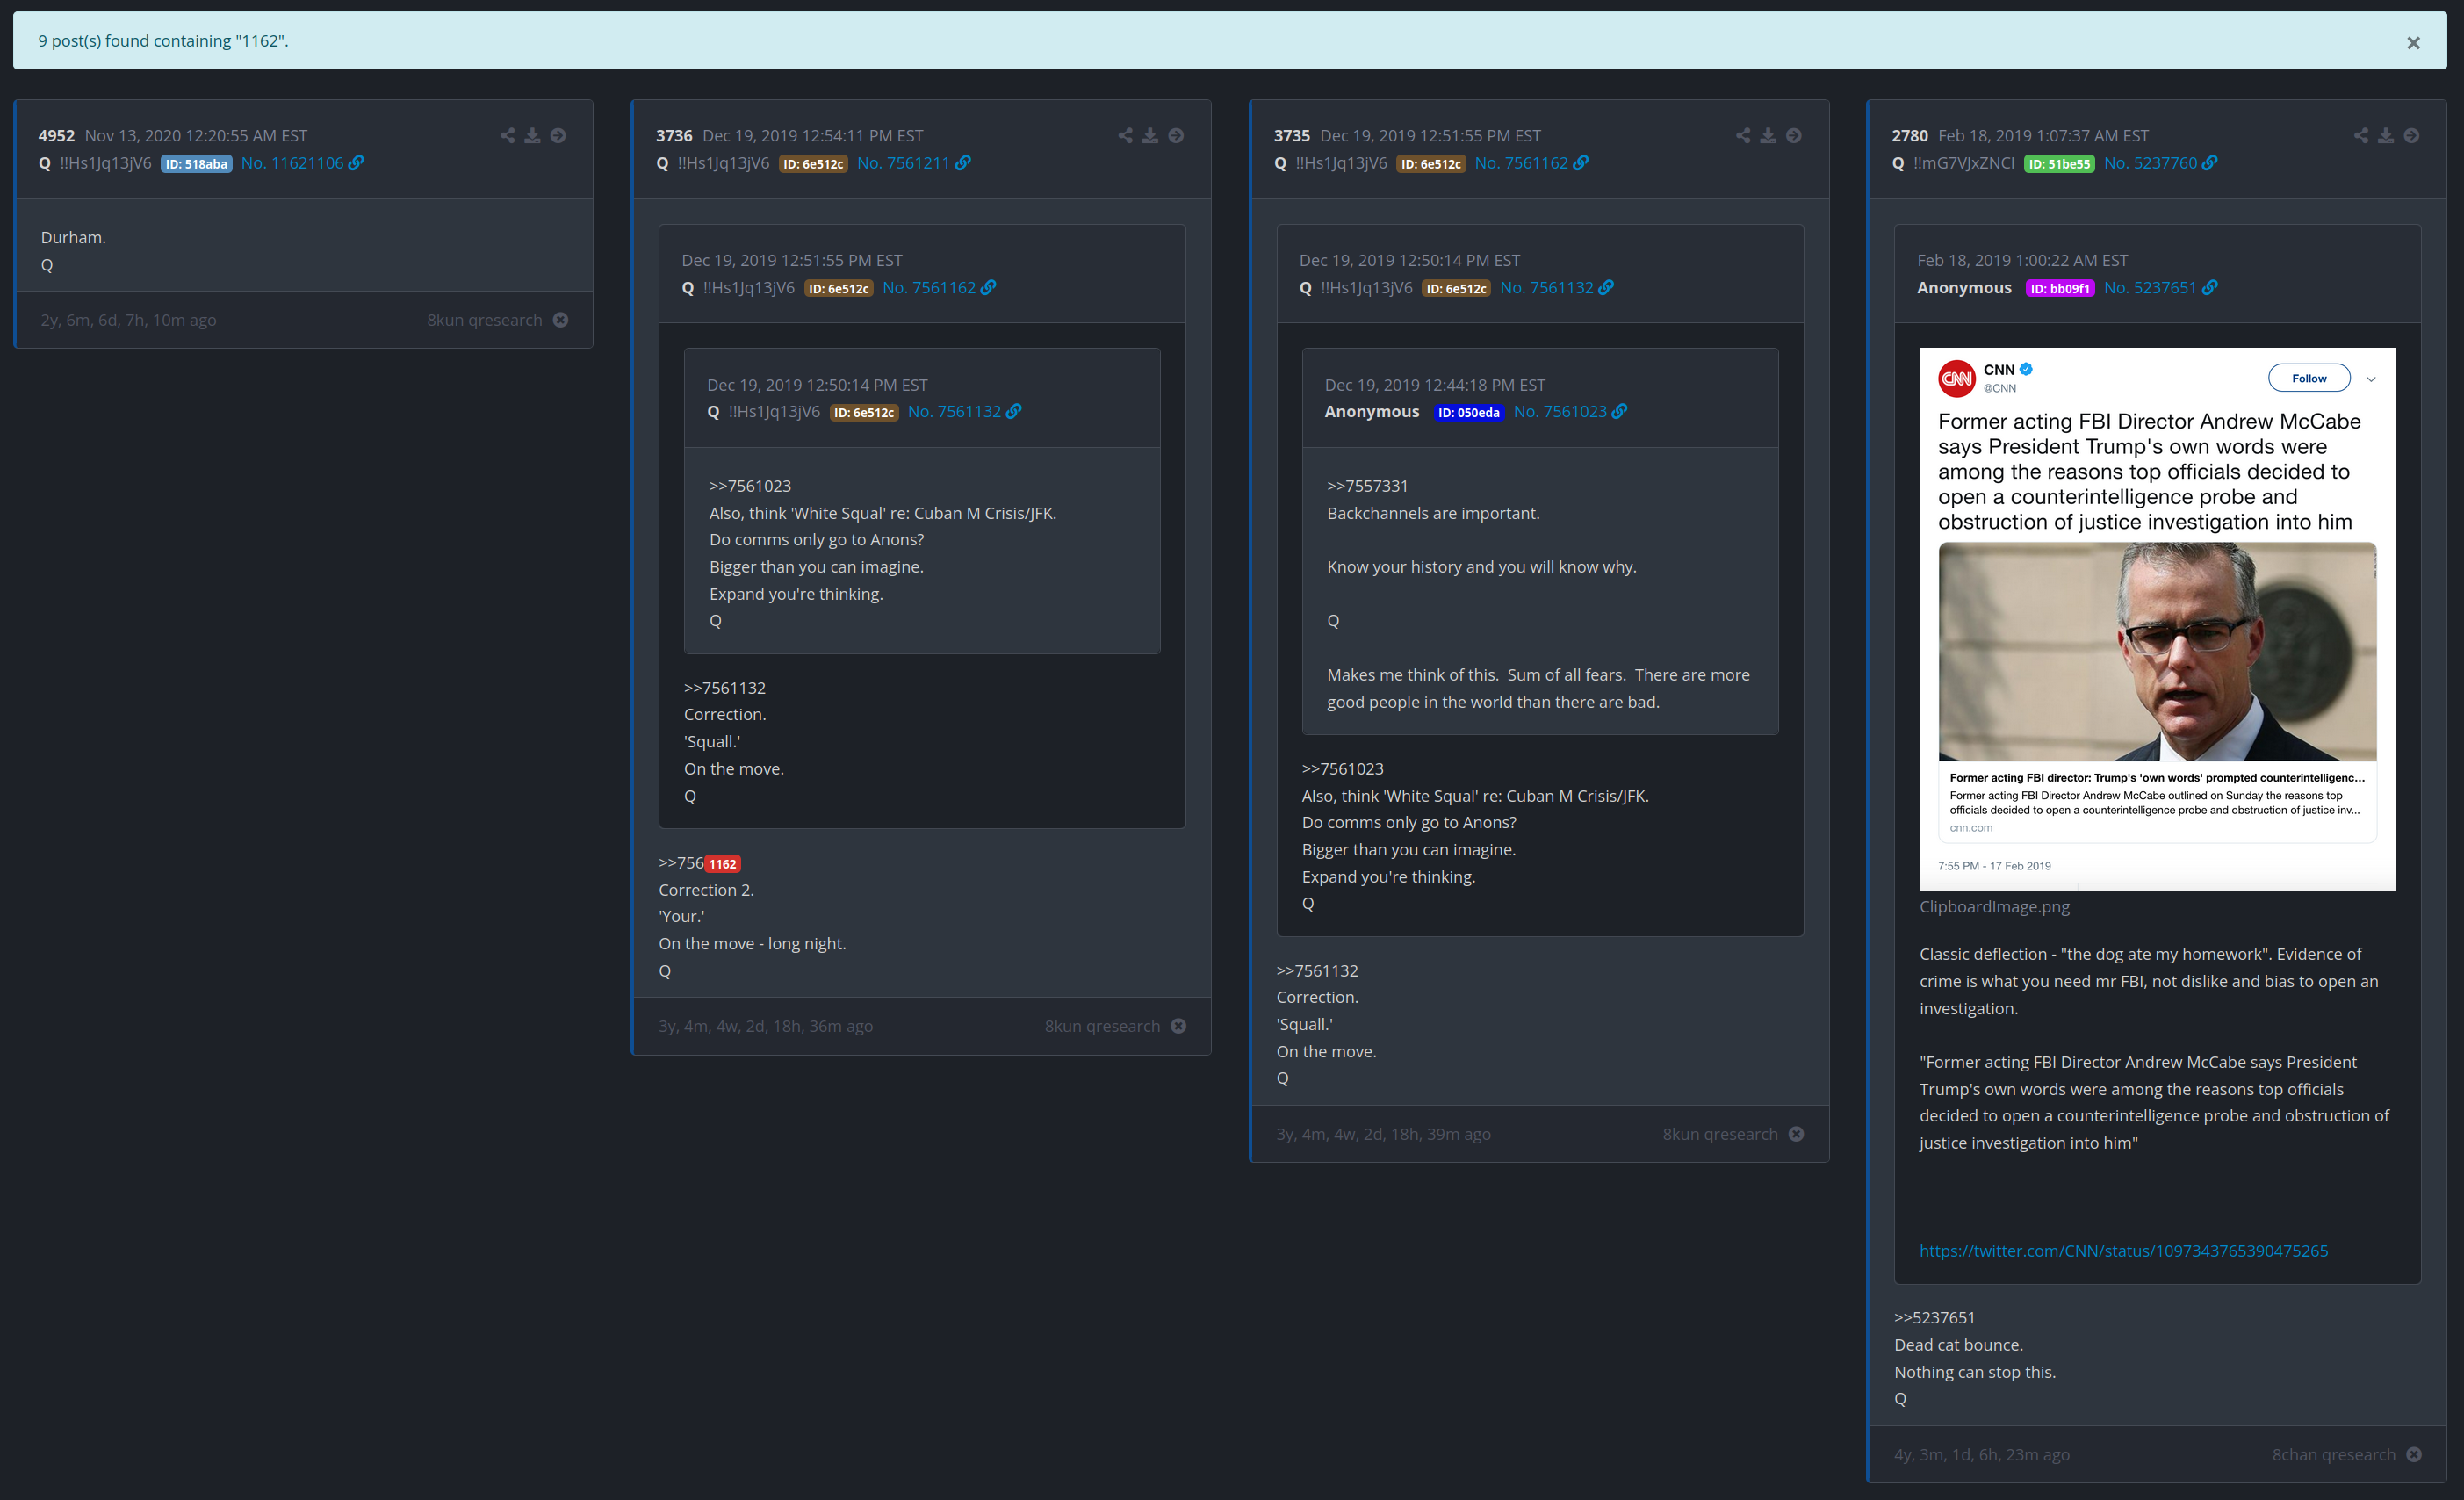Open post 4952 arrow icon
2464x1500 pixels.
click(558, 135)
